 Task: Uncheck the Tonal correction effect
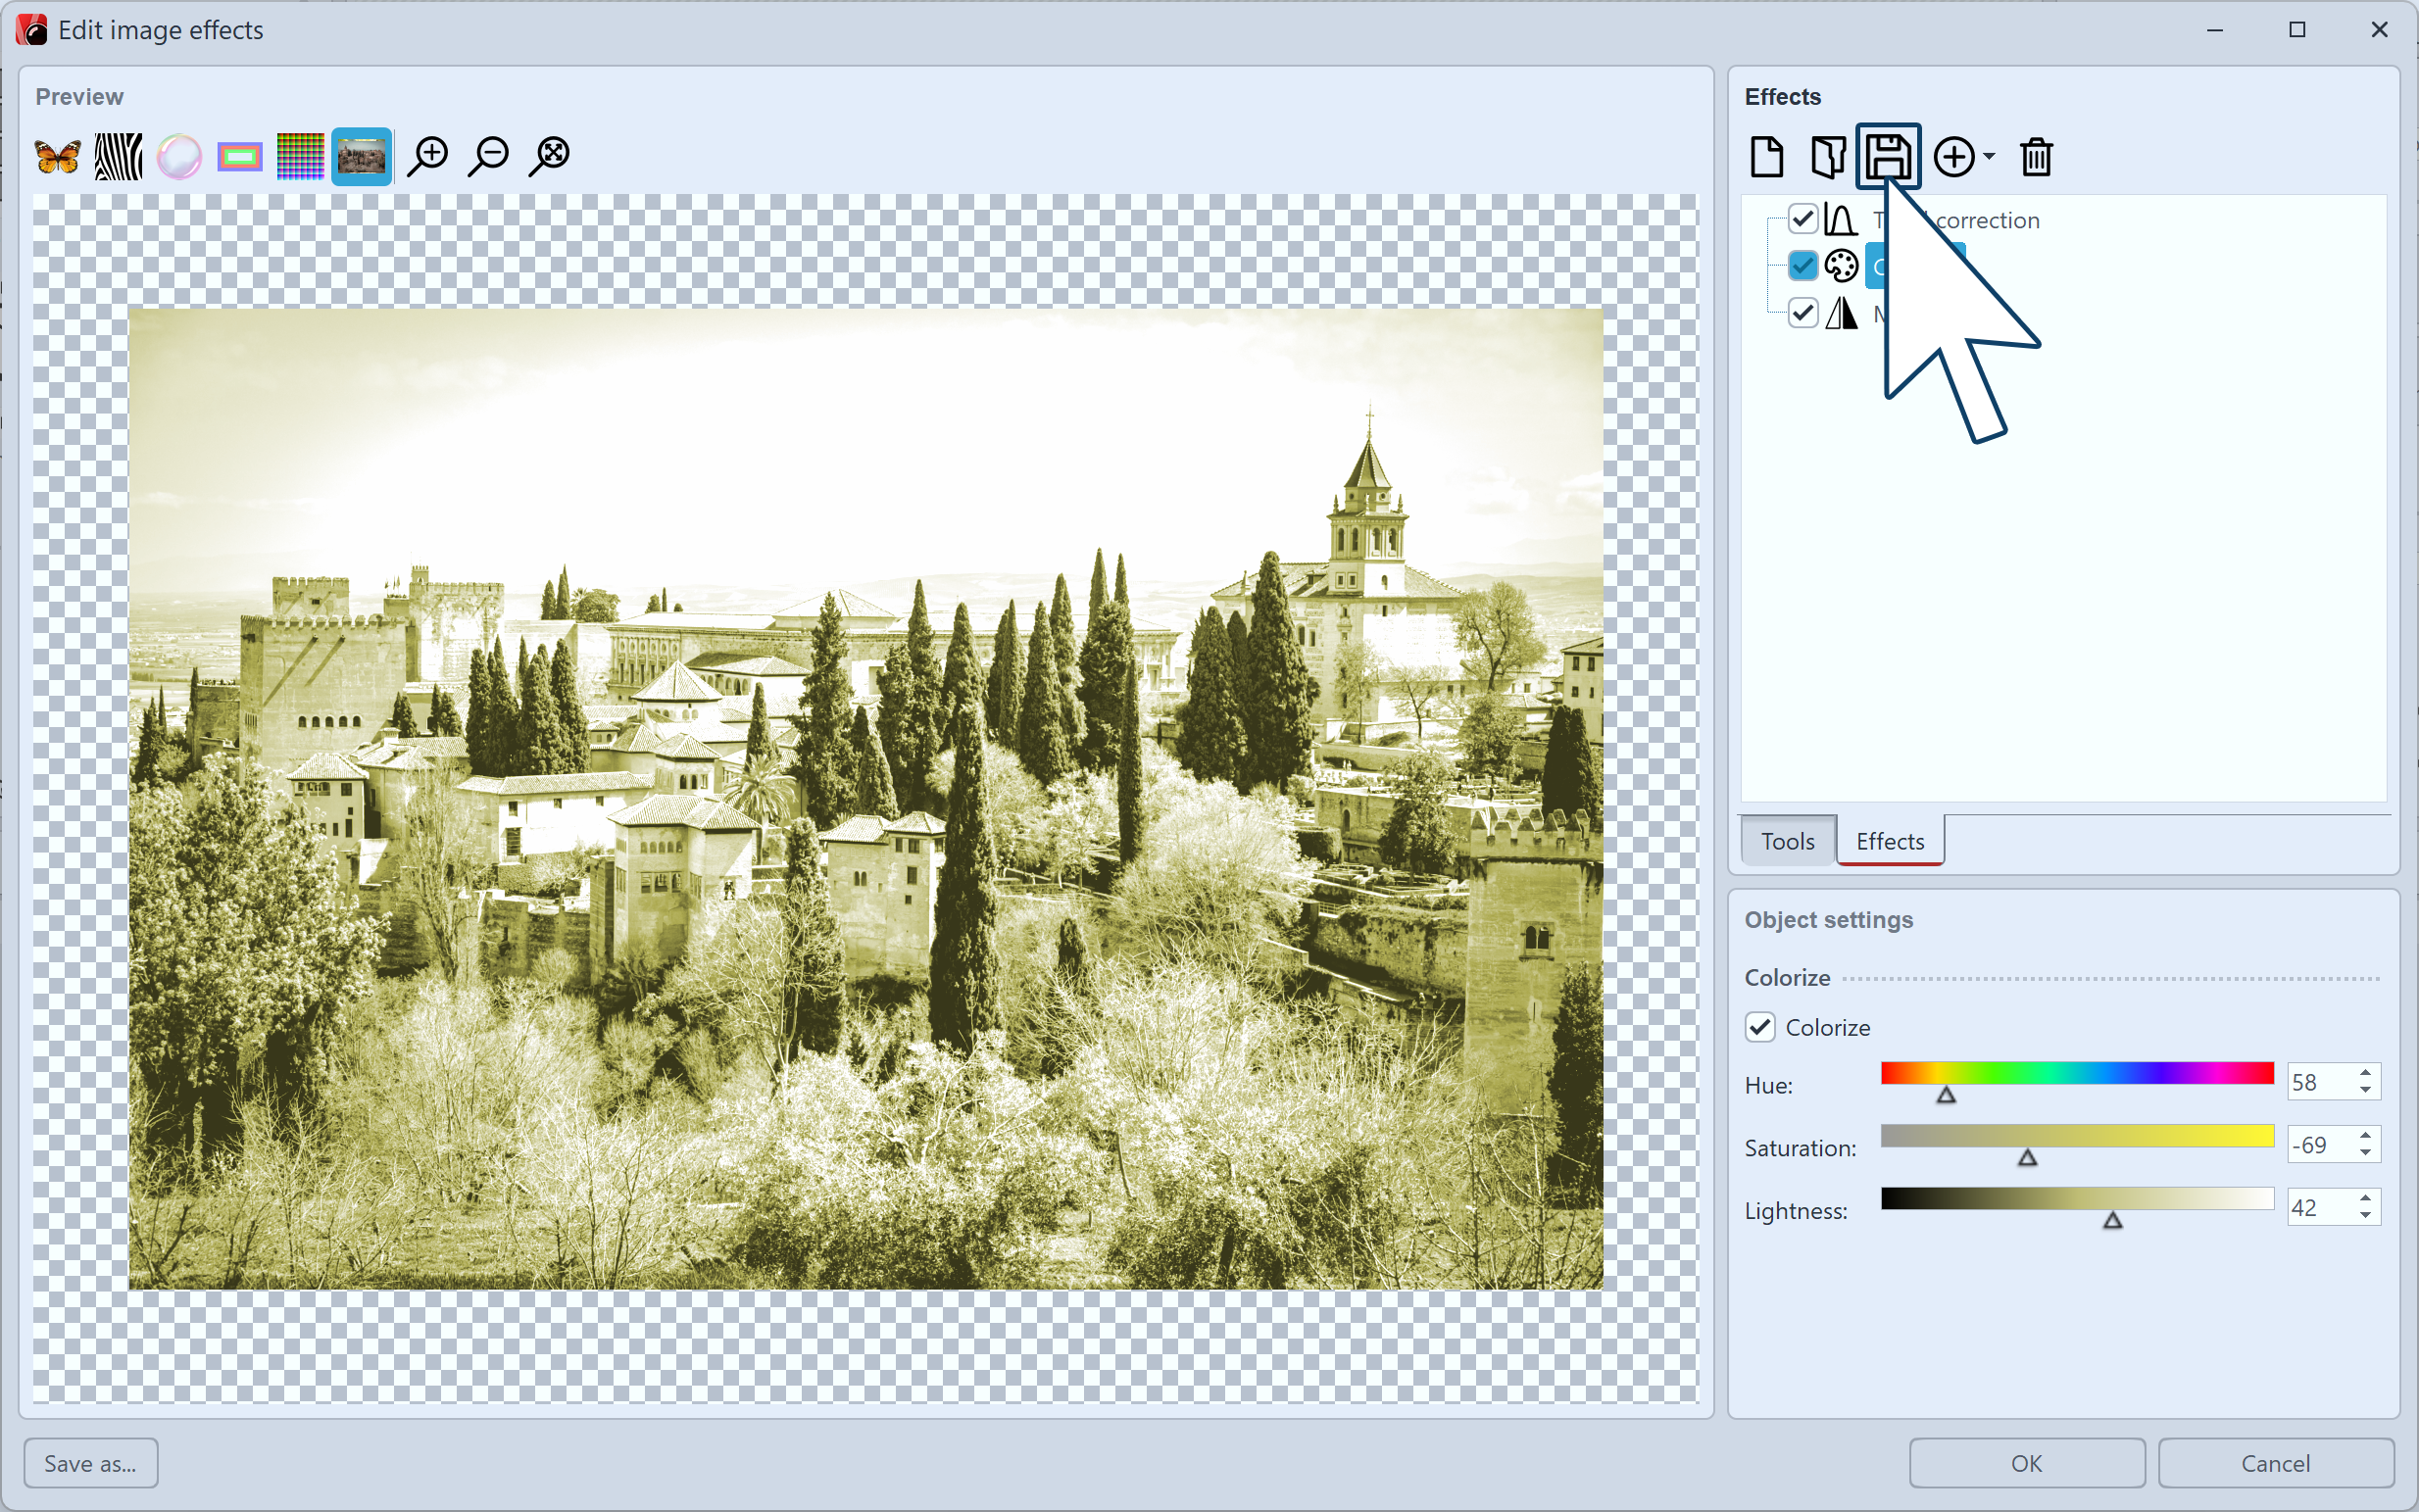pos(1803,219)
